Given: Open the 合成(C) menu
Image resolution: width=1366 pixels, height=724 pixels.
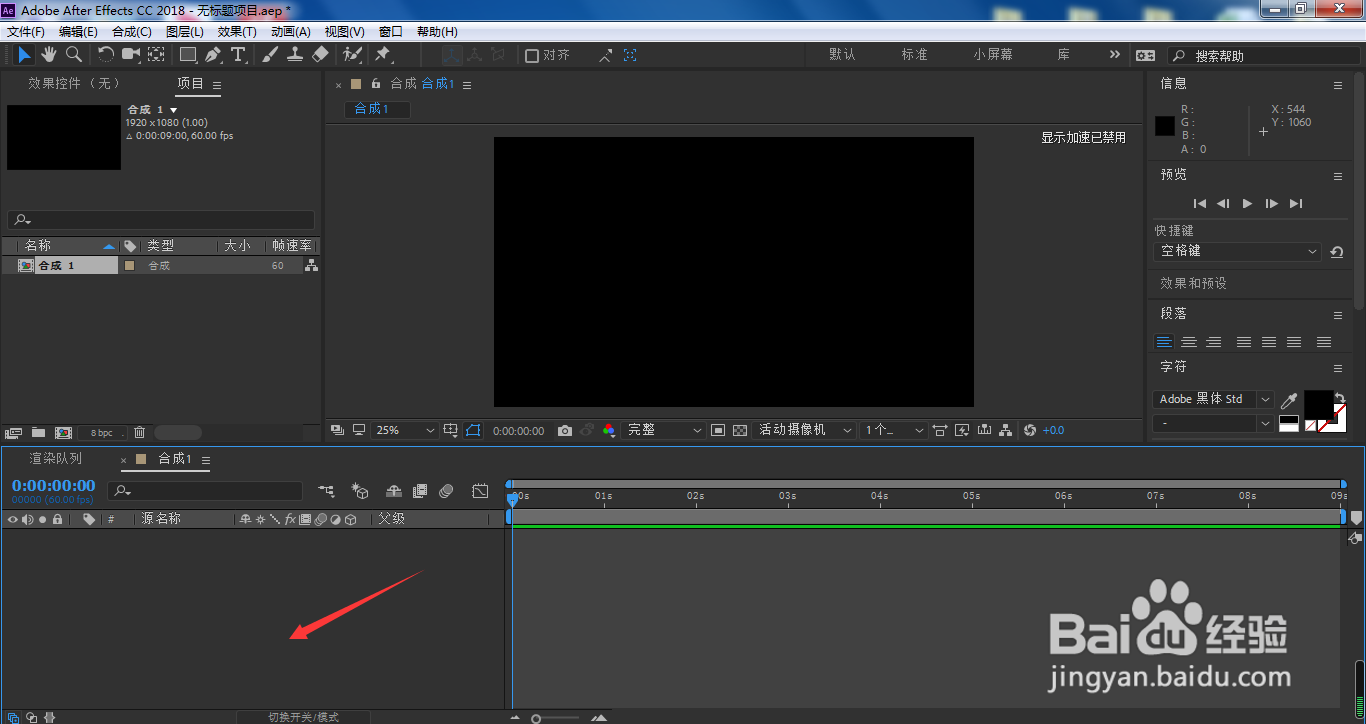Looking at the screenshot, I should tap(132, 32).
